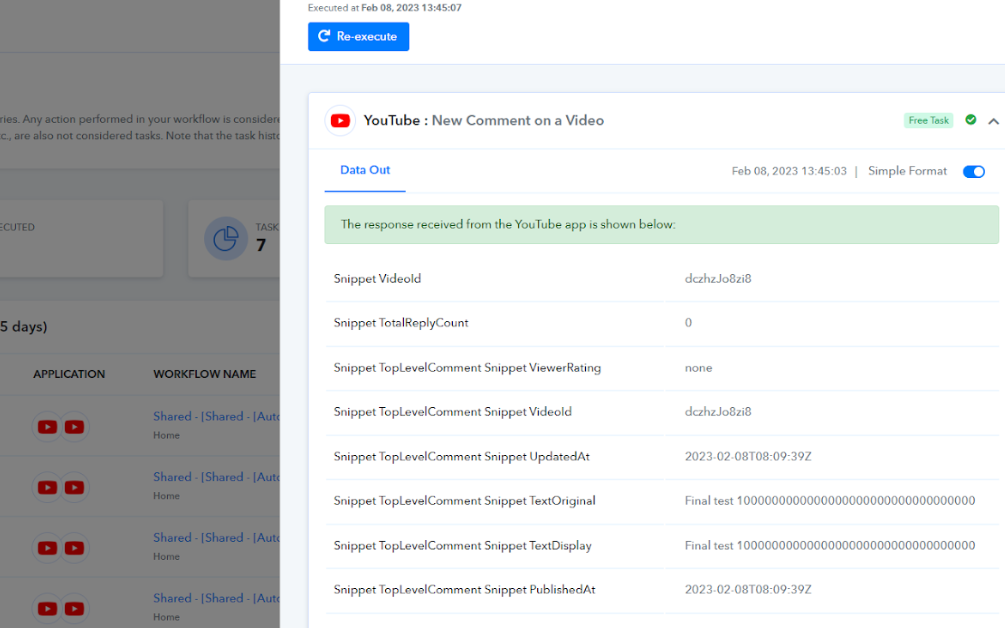Click the pie chart tasks icon
Screen dimensions: 1005x628
pyautogui.click(x=226, y=238)
